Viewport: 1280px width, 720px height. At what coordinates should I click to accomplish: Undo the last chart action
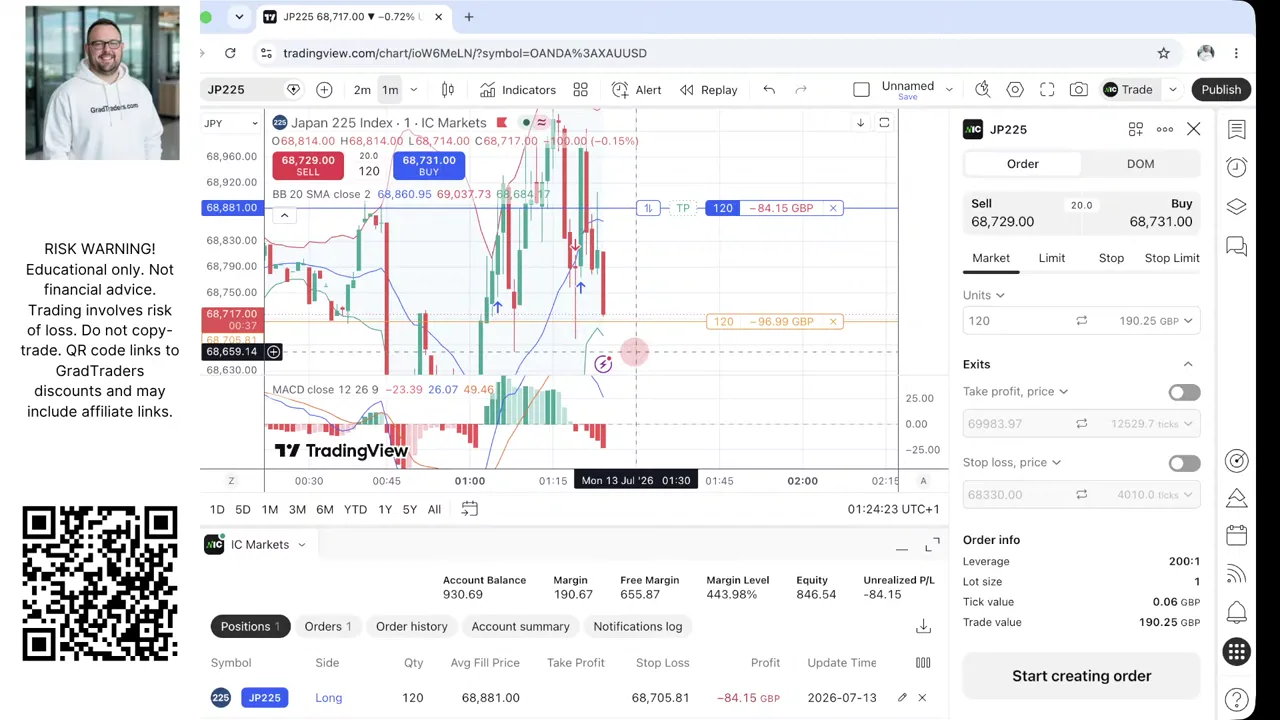coord(769,90)
